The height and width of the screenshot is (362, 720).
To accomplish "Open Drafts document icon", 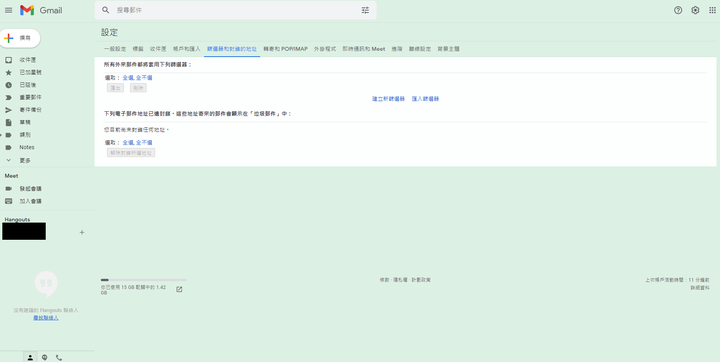I will tap(8, 123).
